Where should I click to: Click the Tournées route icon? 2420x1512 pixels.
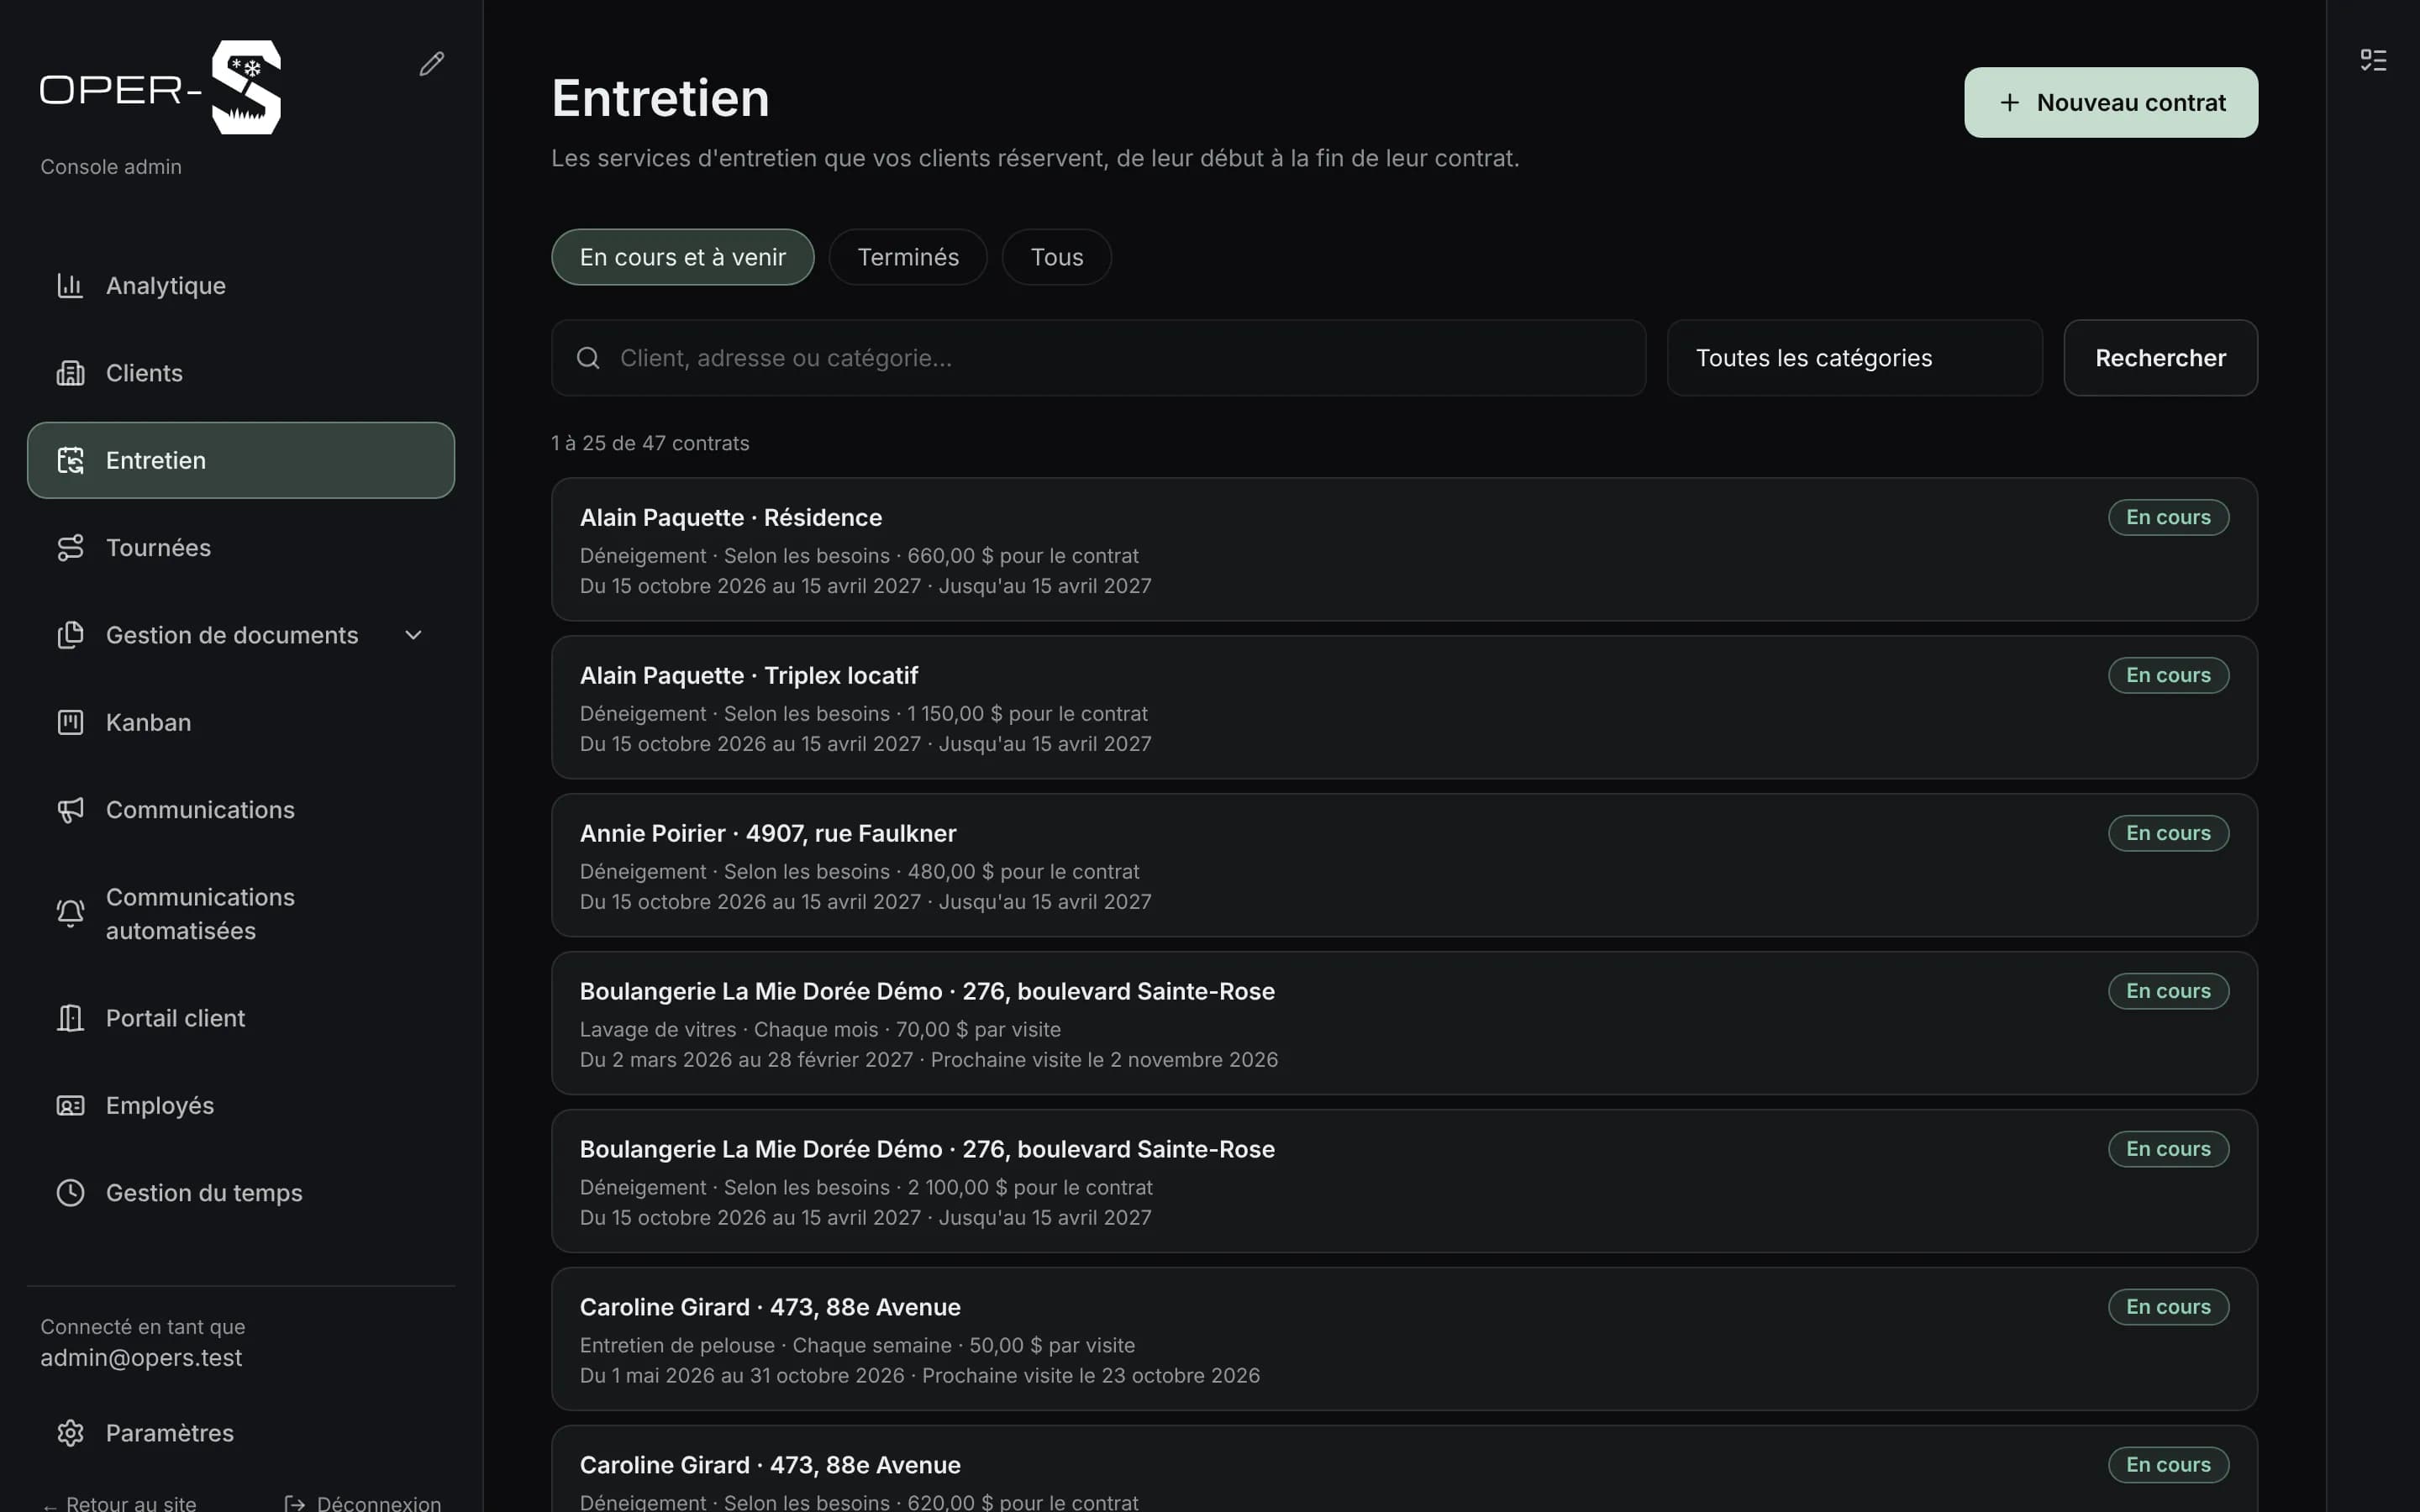(70, 548)
